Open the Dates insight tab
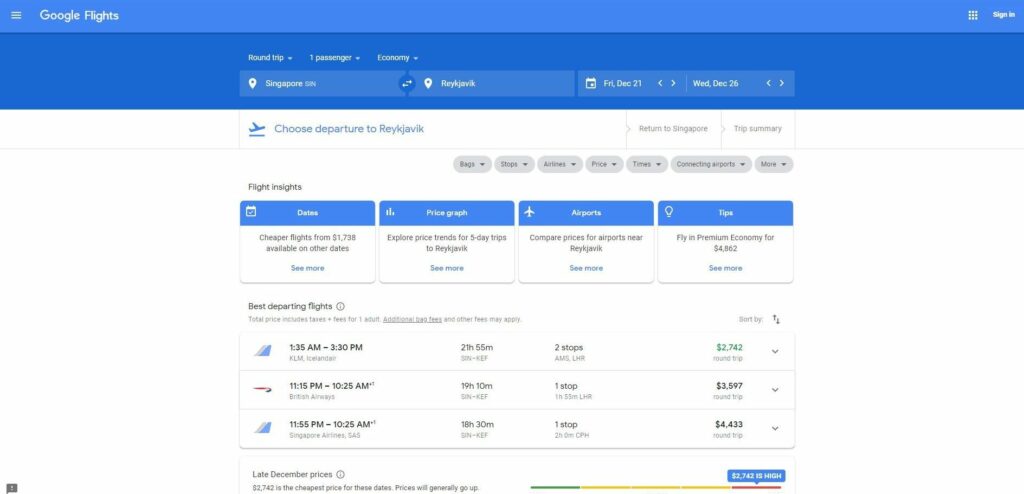Viewport: 1024px width, 494px height. pos(308,212)
